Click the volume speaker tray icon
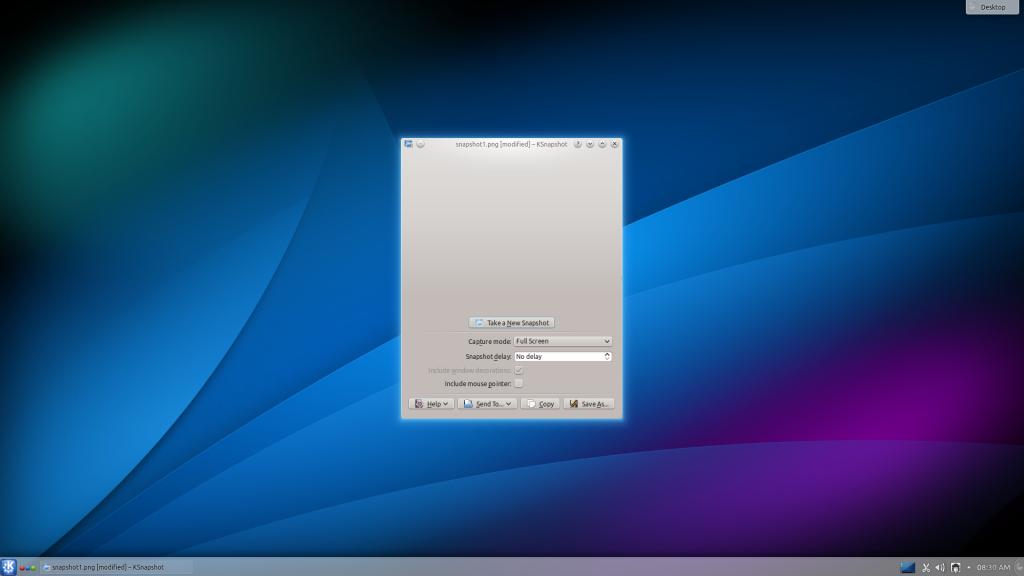Screen dimensions: 1024x576 click(940, 568)
